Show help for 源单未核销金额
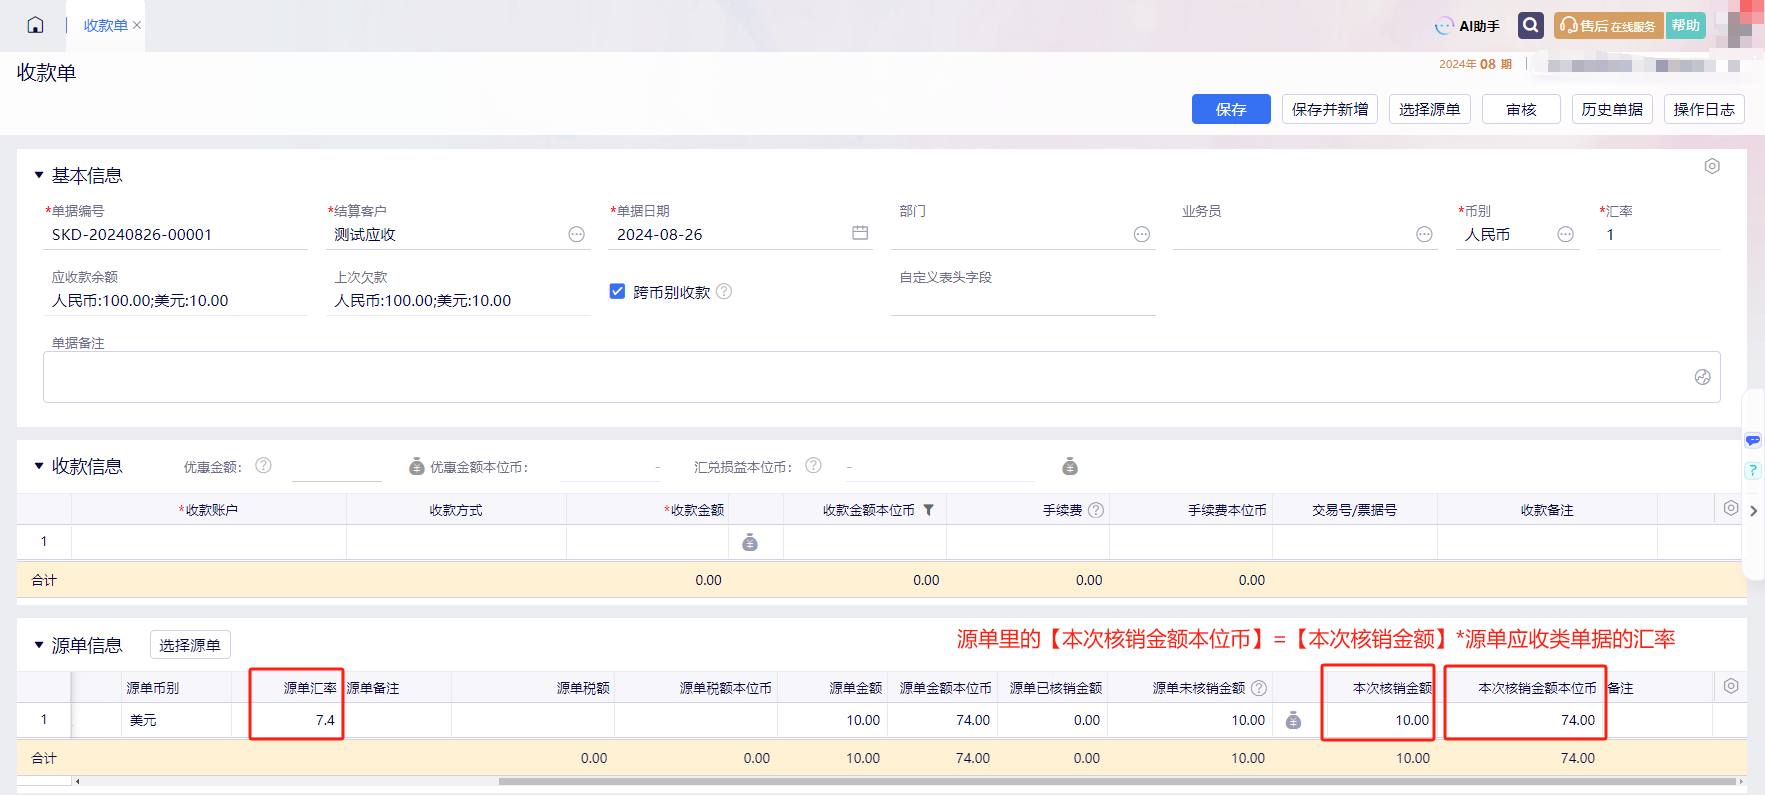The width and height of the screenshot is (1765, 795). pos(1259,688)
